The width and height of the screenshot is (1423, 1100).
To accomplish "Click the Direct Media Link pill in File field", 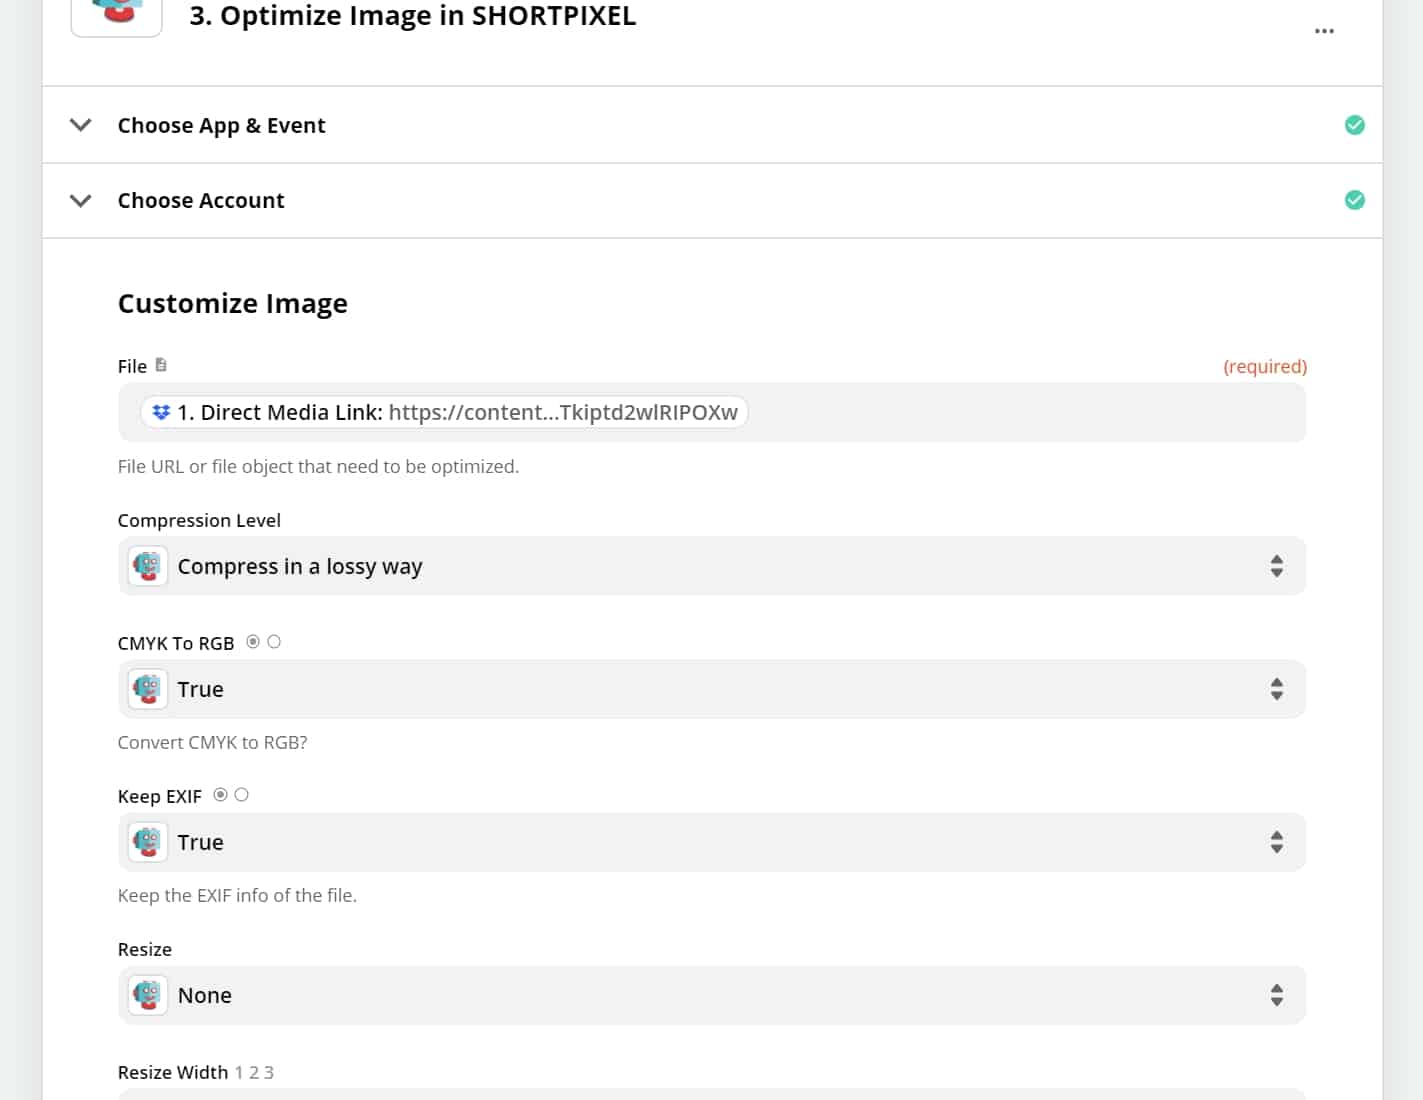I will coord(445,412).
